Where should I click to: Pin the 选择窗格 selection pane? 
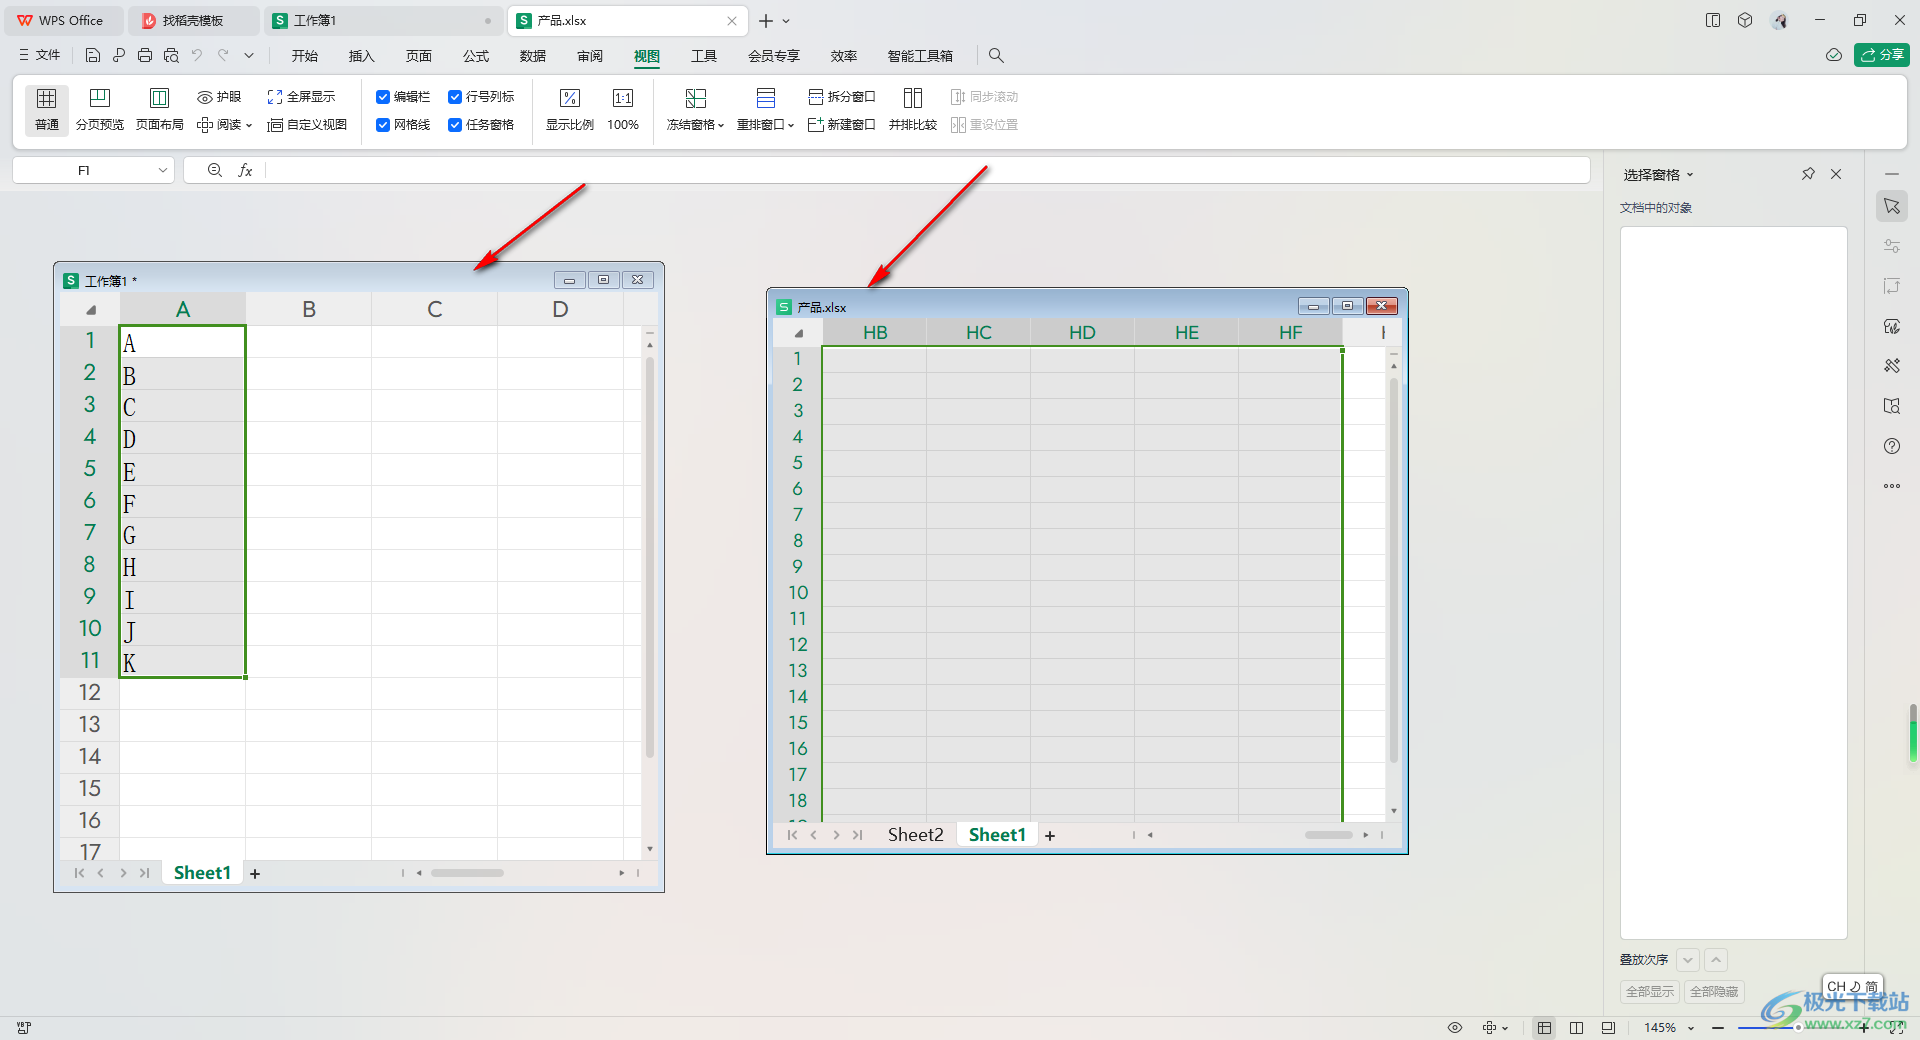coord(1808,174)
